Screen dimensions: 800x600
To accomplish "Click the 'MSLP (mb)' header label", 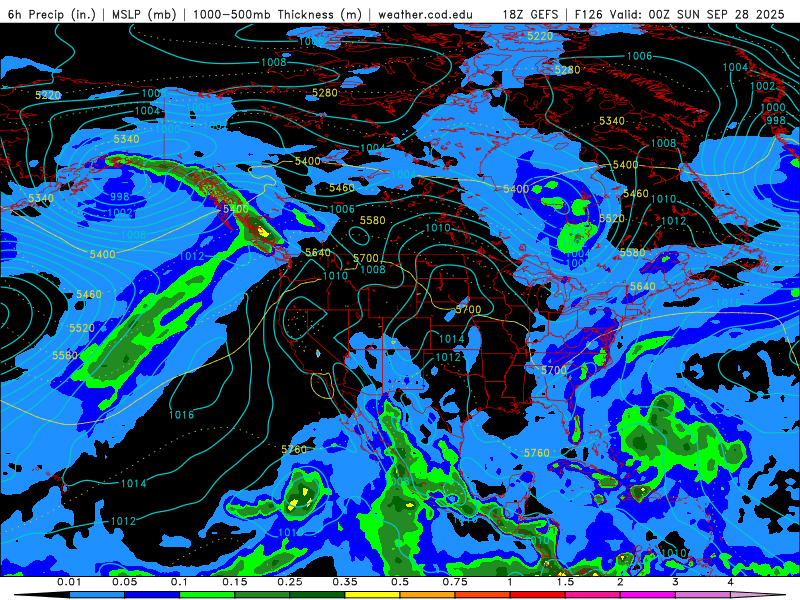I will pos(144,14).
